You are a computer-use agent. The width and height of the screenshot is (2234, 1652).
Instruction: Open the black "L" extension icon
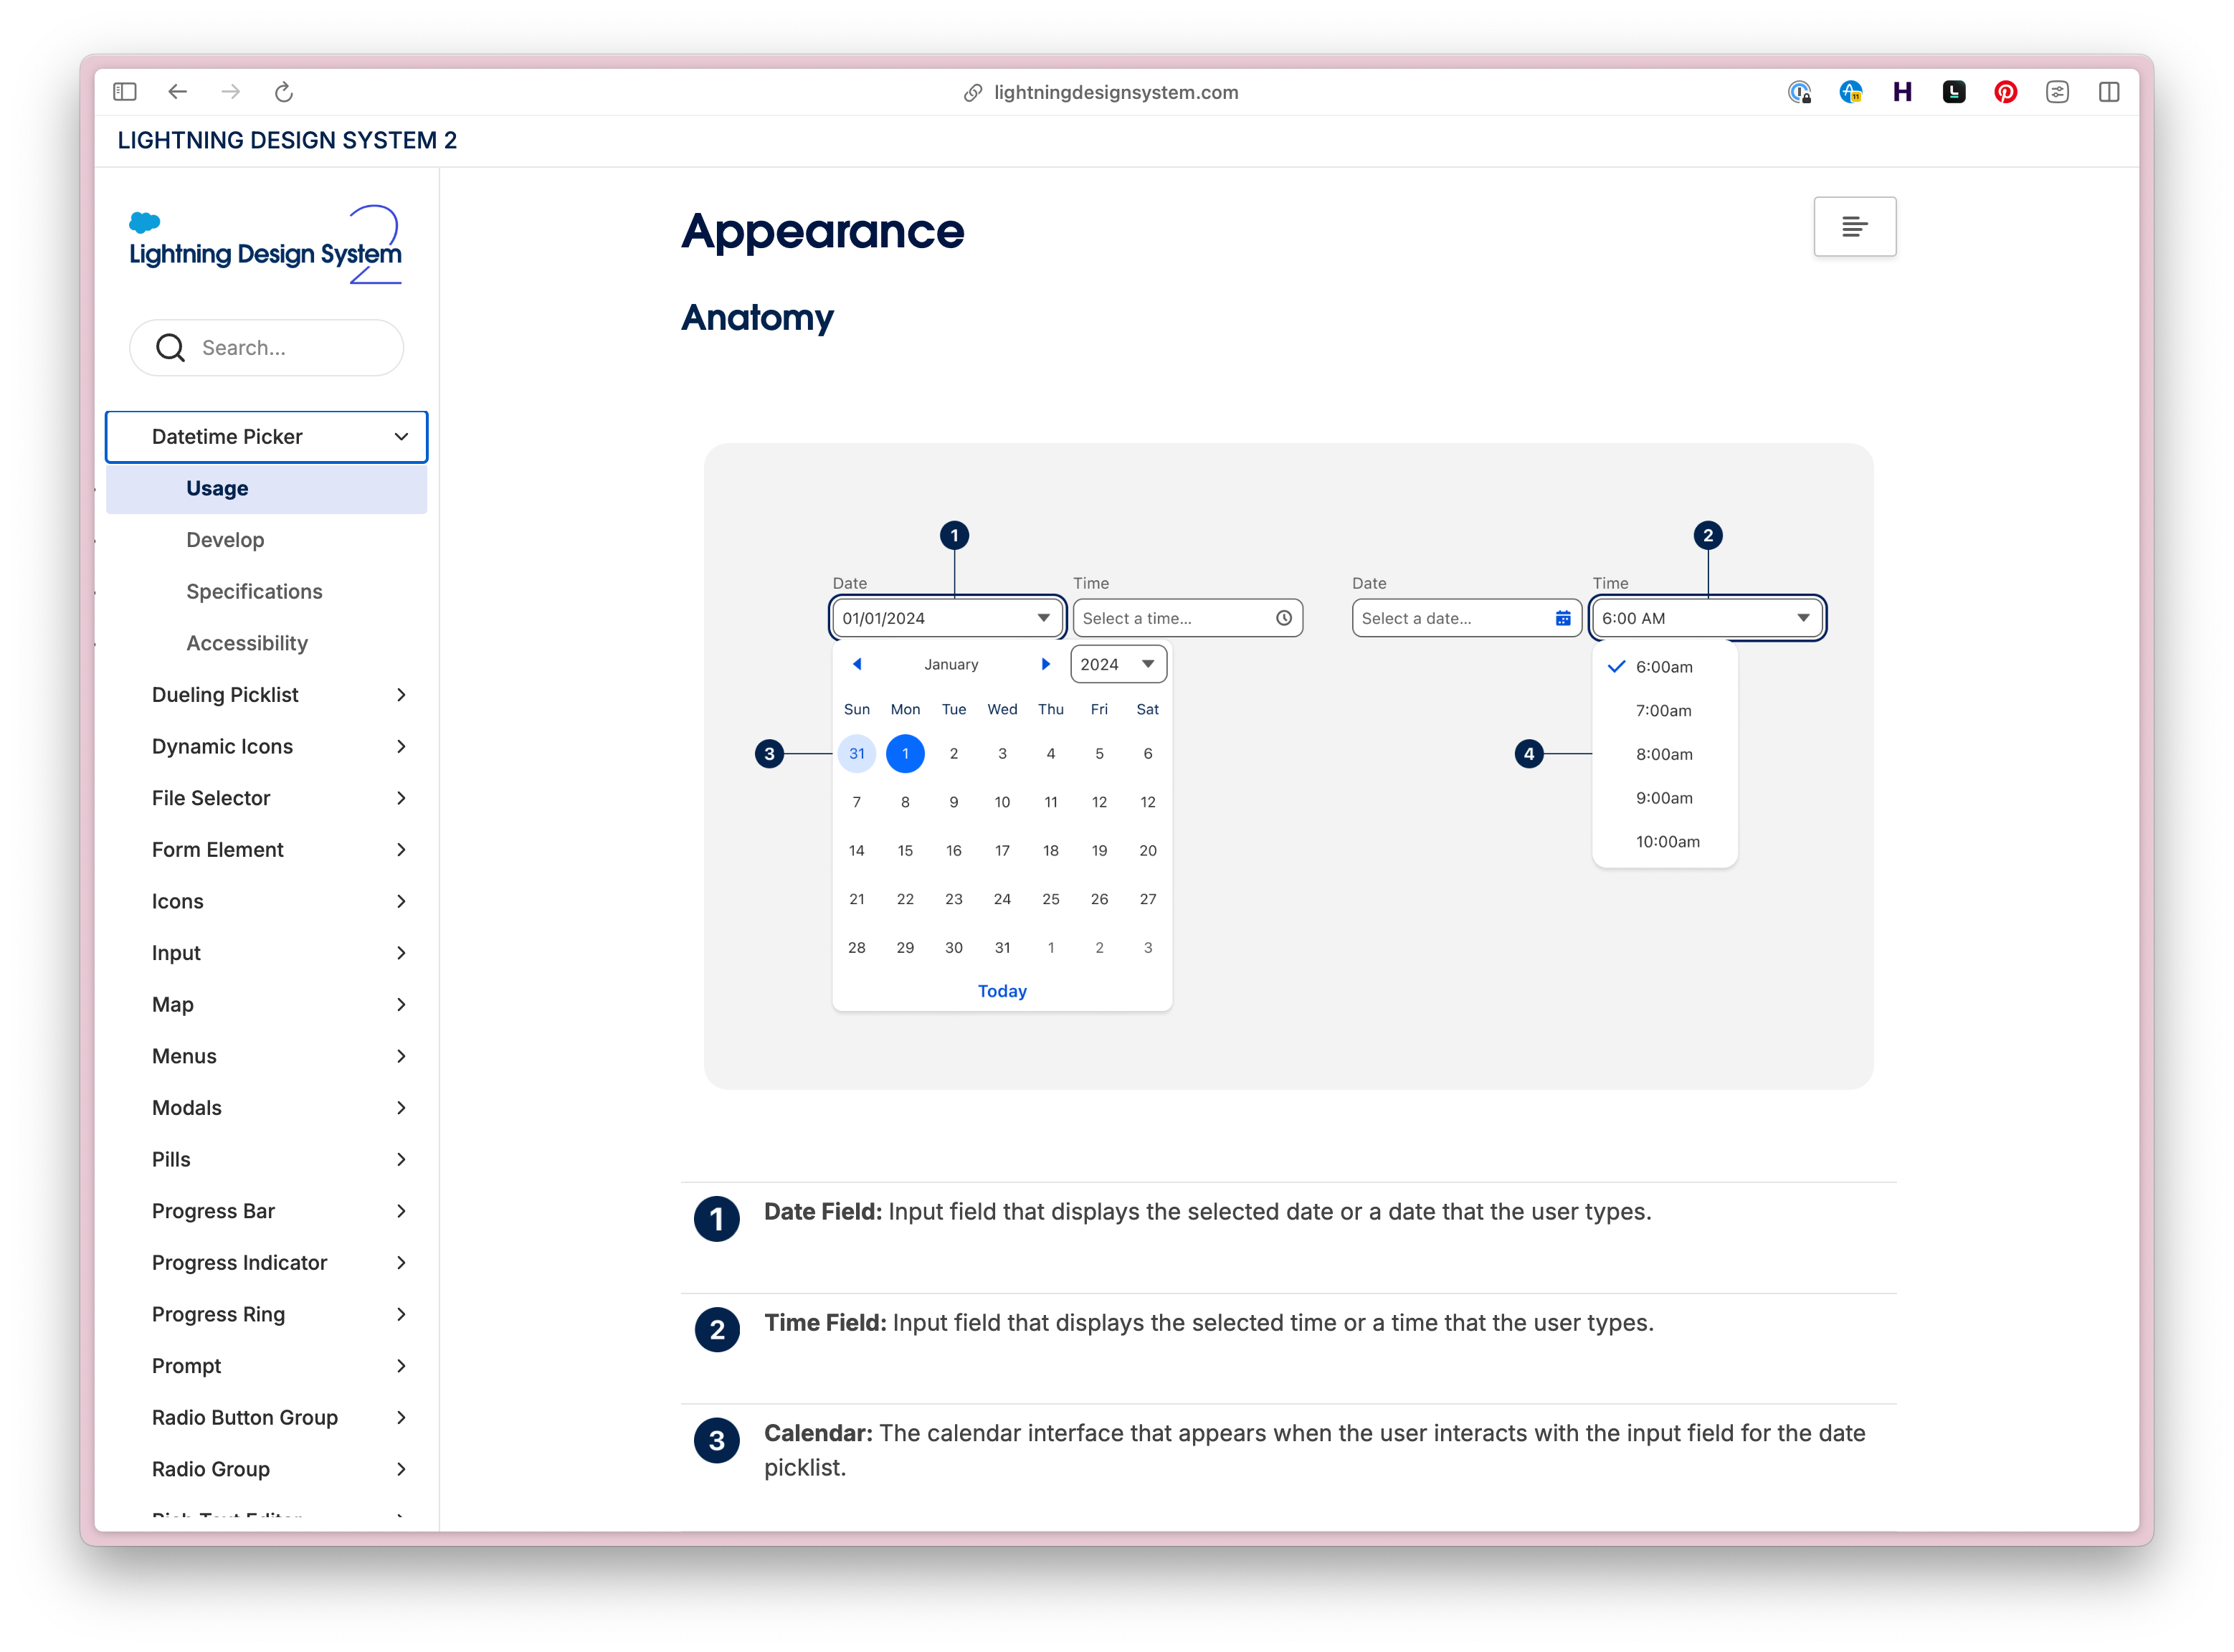(x=1954, y=92)
